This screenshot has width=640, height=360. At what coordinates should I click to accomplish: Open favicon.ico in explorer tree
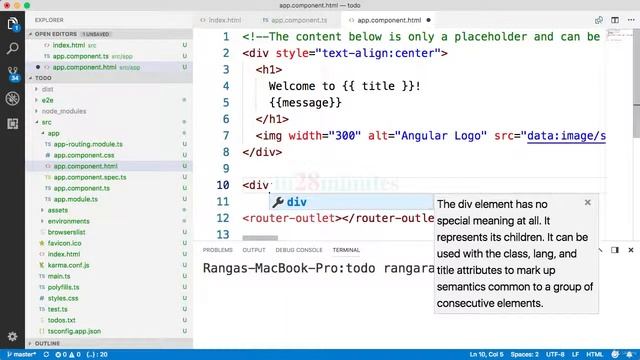coord(64,243)
